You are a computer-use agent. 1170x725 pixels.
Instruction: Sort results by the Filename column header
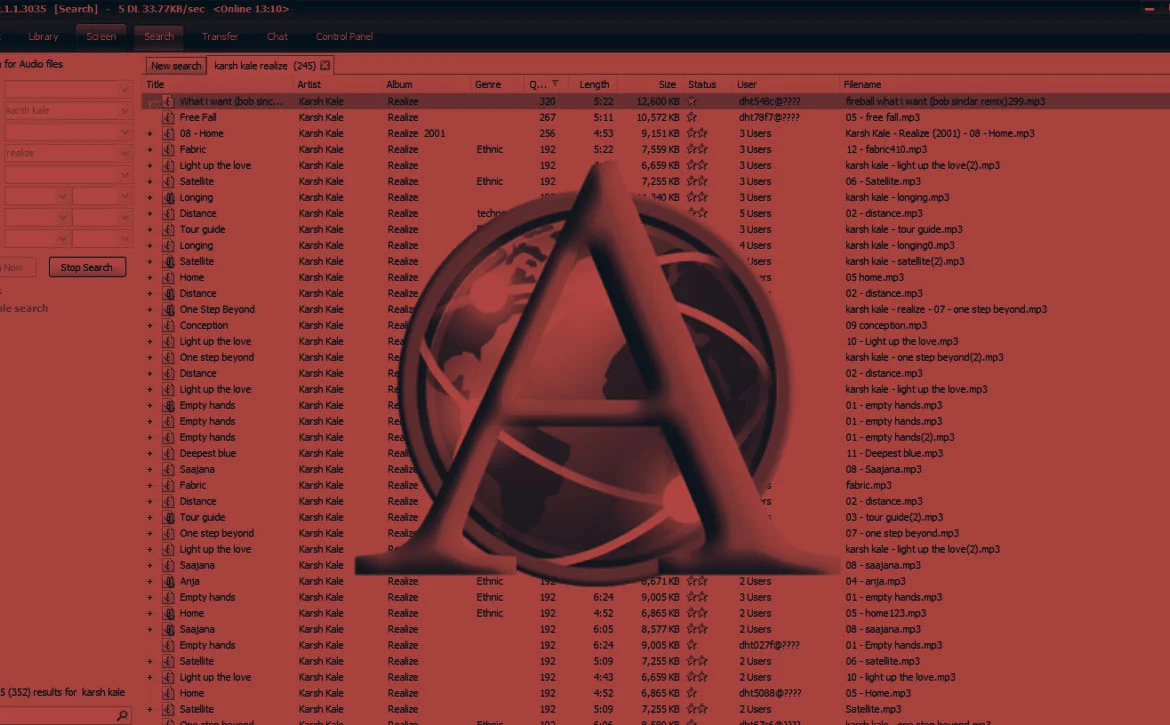point(862,84)
